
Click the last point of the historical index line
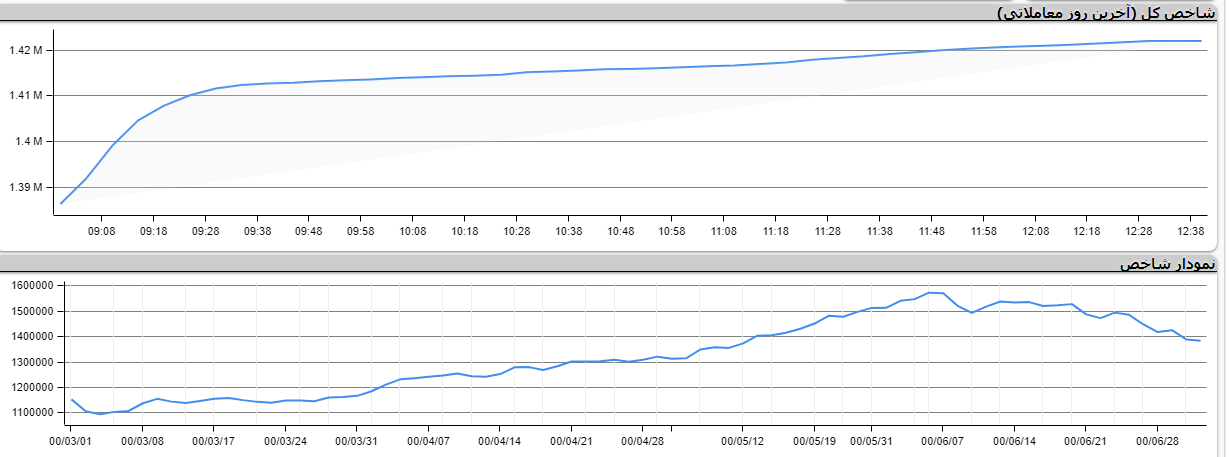tap(1199, 341)
